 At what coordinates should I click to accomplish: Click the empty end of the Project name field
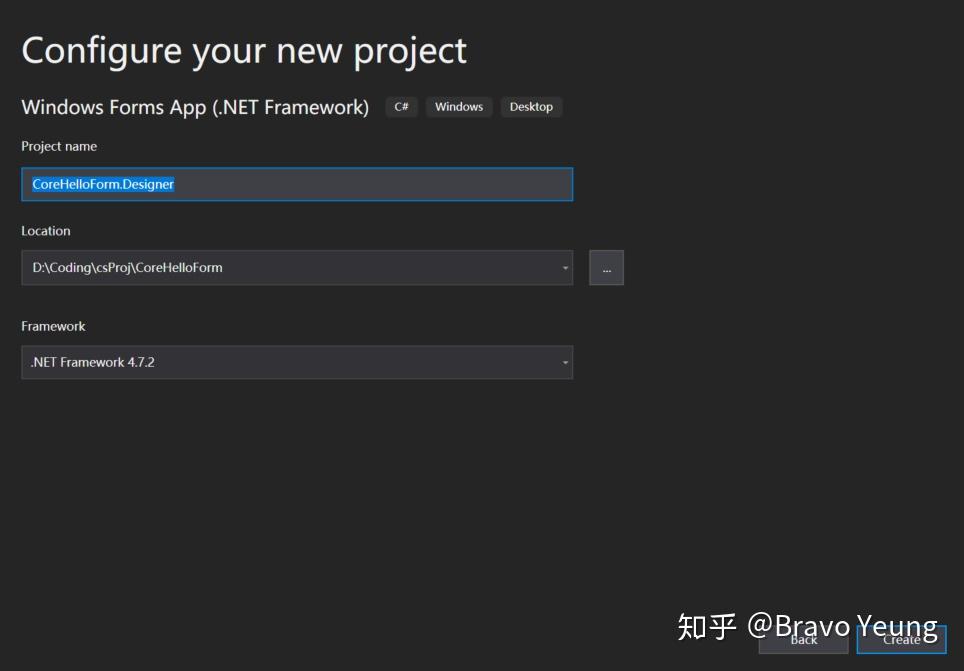click(400, 184)
